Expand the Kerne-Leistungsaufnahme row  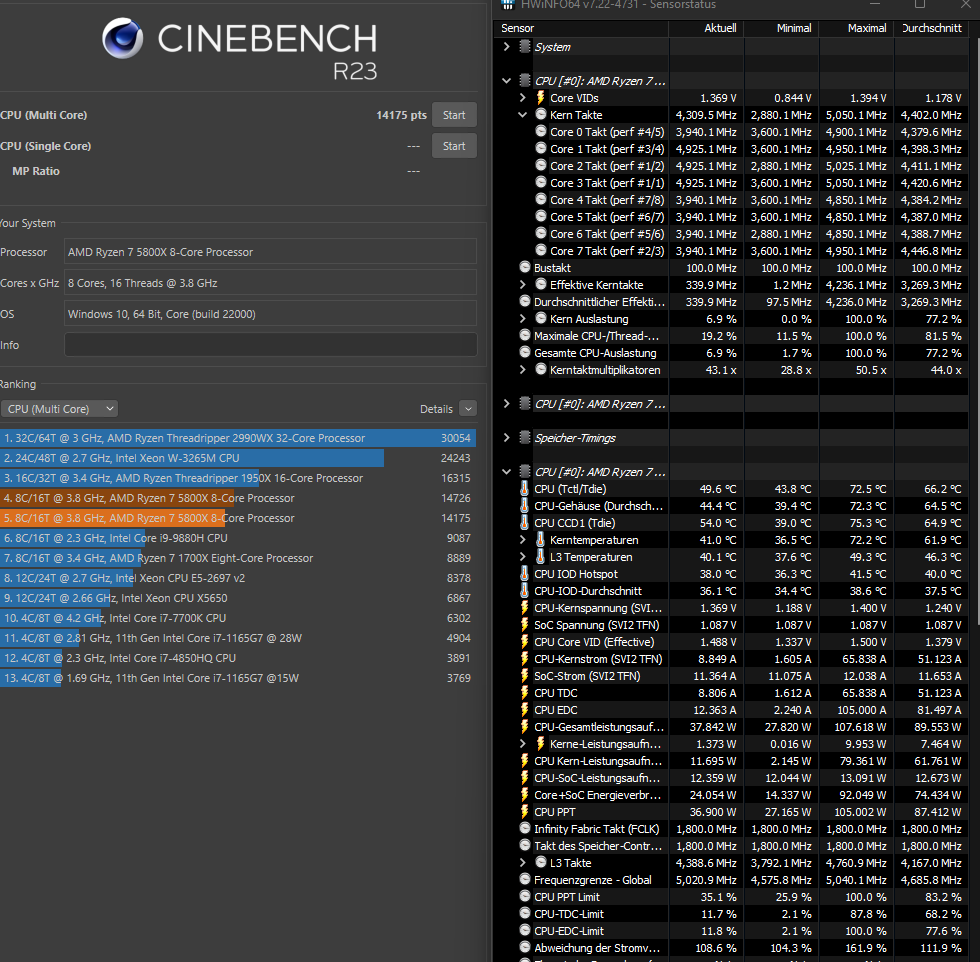[x=522, y=744]
